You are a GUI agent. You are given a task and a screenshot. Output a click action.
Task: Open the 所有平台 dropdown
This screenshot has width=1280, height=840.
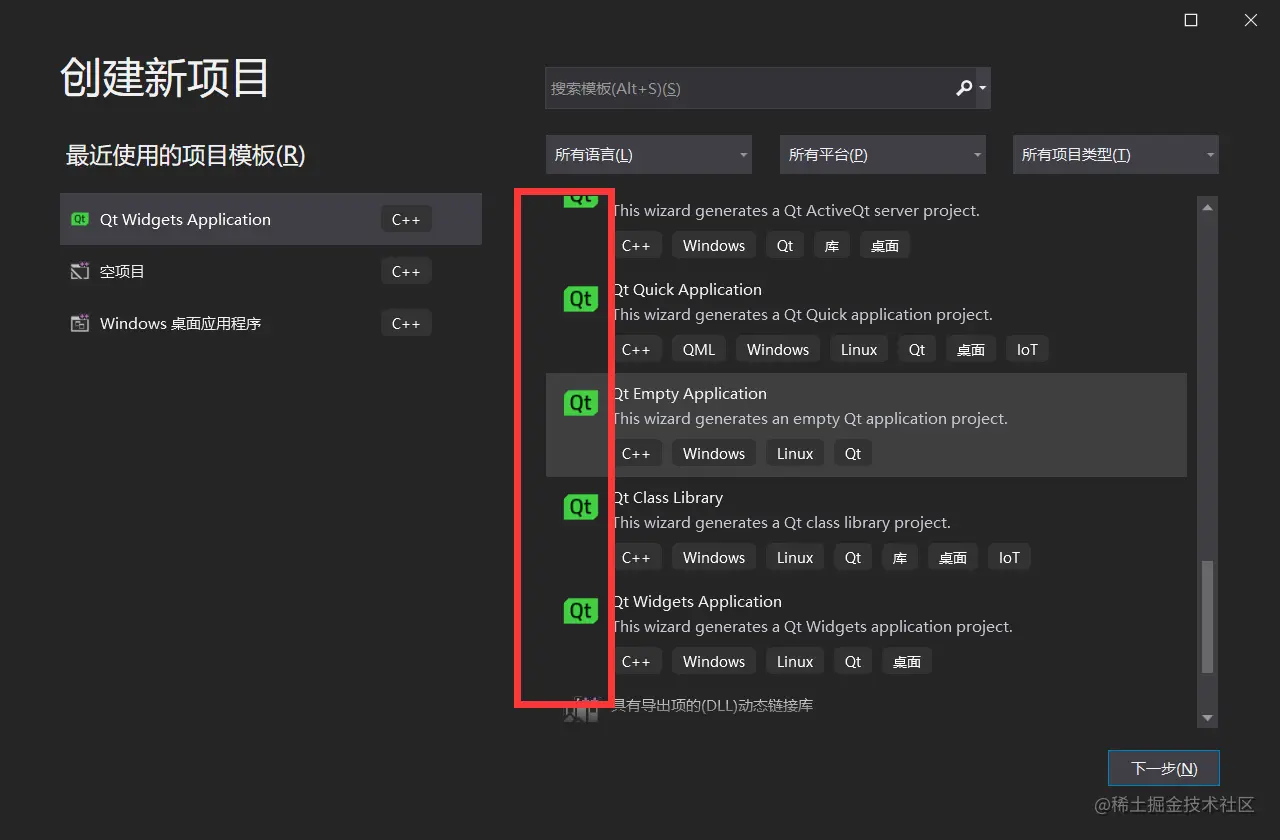(883, 154)
